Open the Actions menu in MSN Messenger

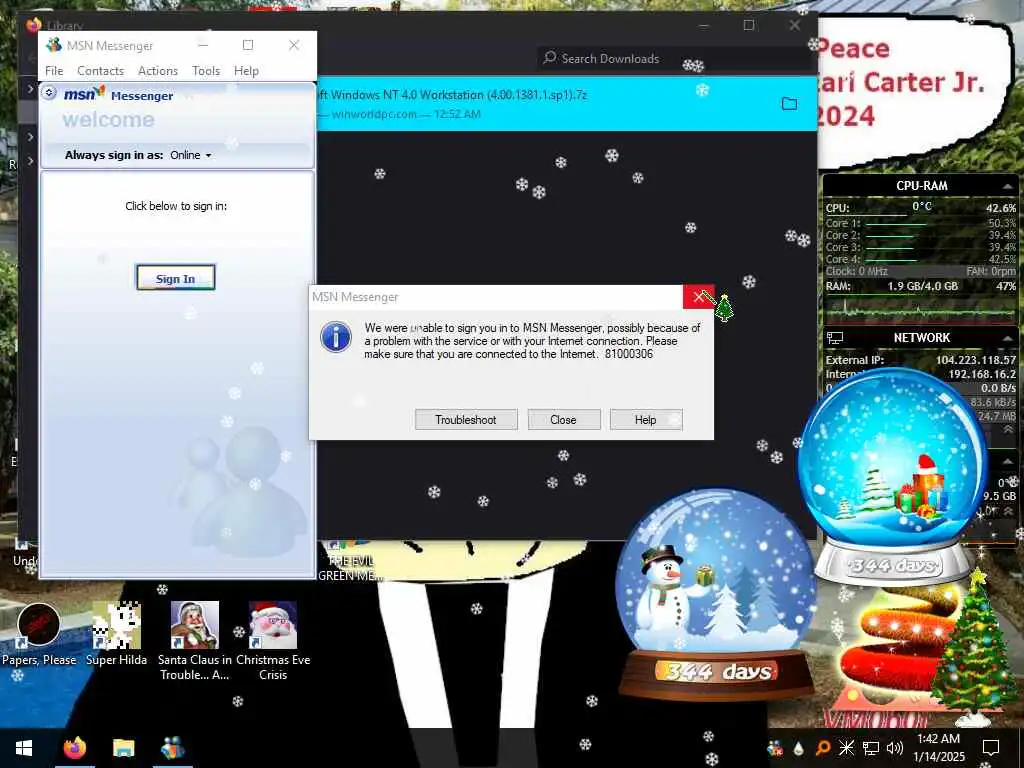point(157,71)
